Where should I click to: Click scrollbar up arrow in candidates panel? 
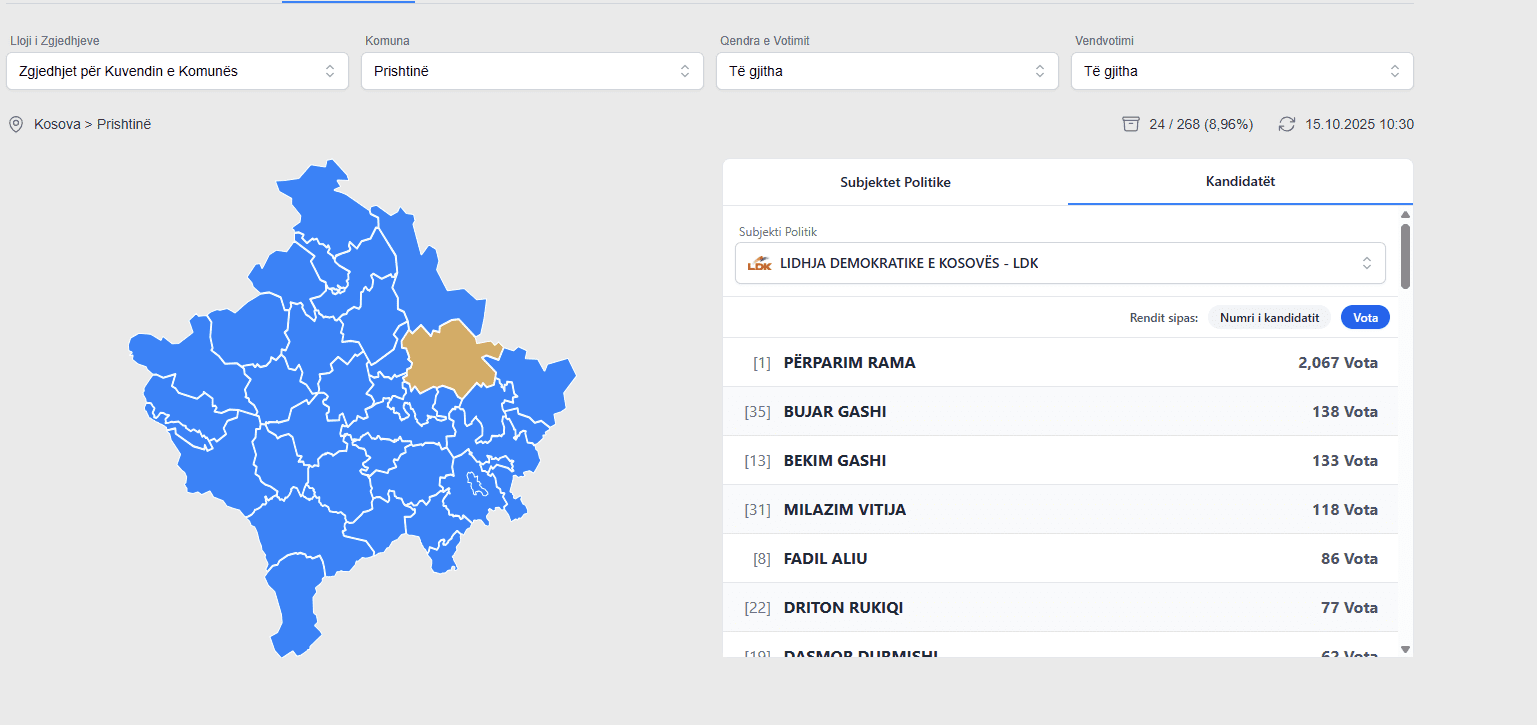pos(1405,215)
